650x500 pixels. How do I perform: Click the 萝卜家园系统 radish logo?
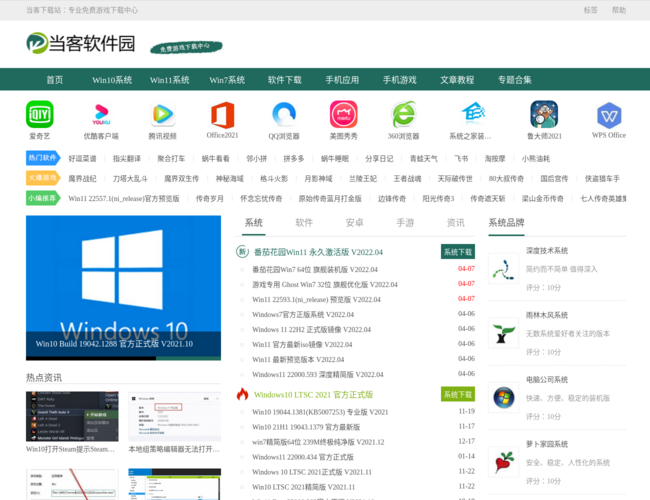pyautogui.click(x=502, y=461)
